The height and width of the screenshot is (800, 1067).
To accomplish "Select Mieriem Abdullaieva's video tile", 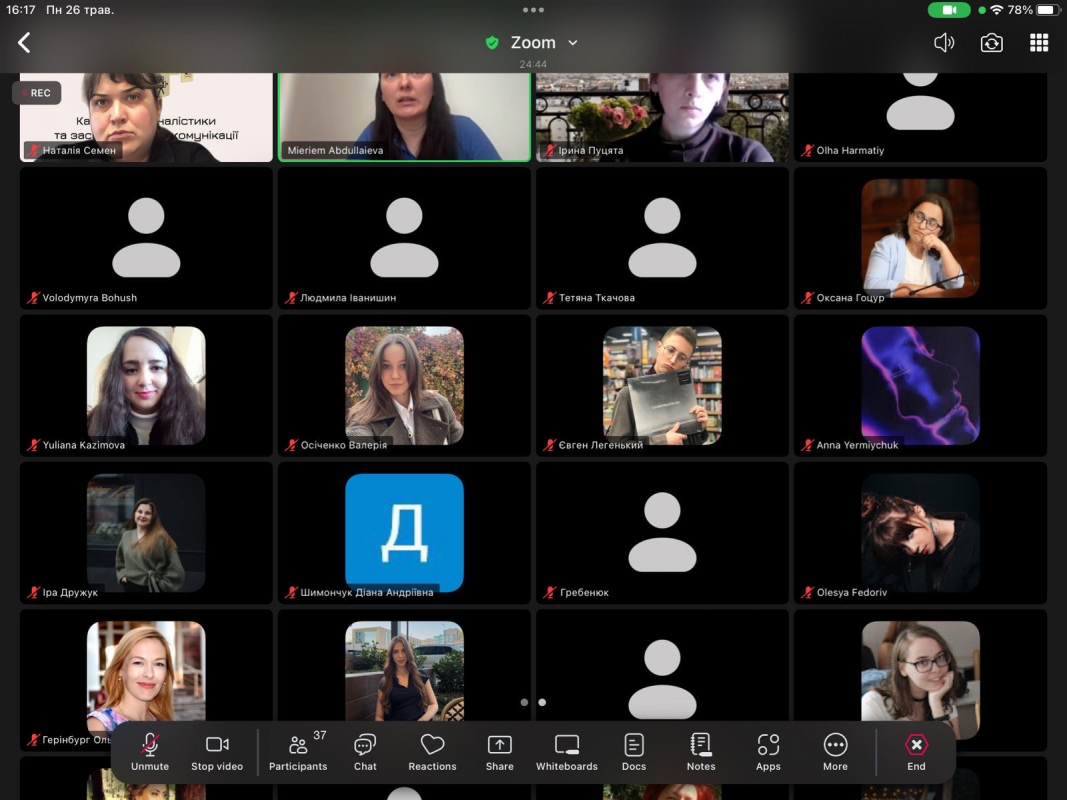I will (404, 115).
